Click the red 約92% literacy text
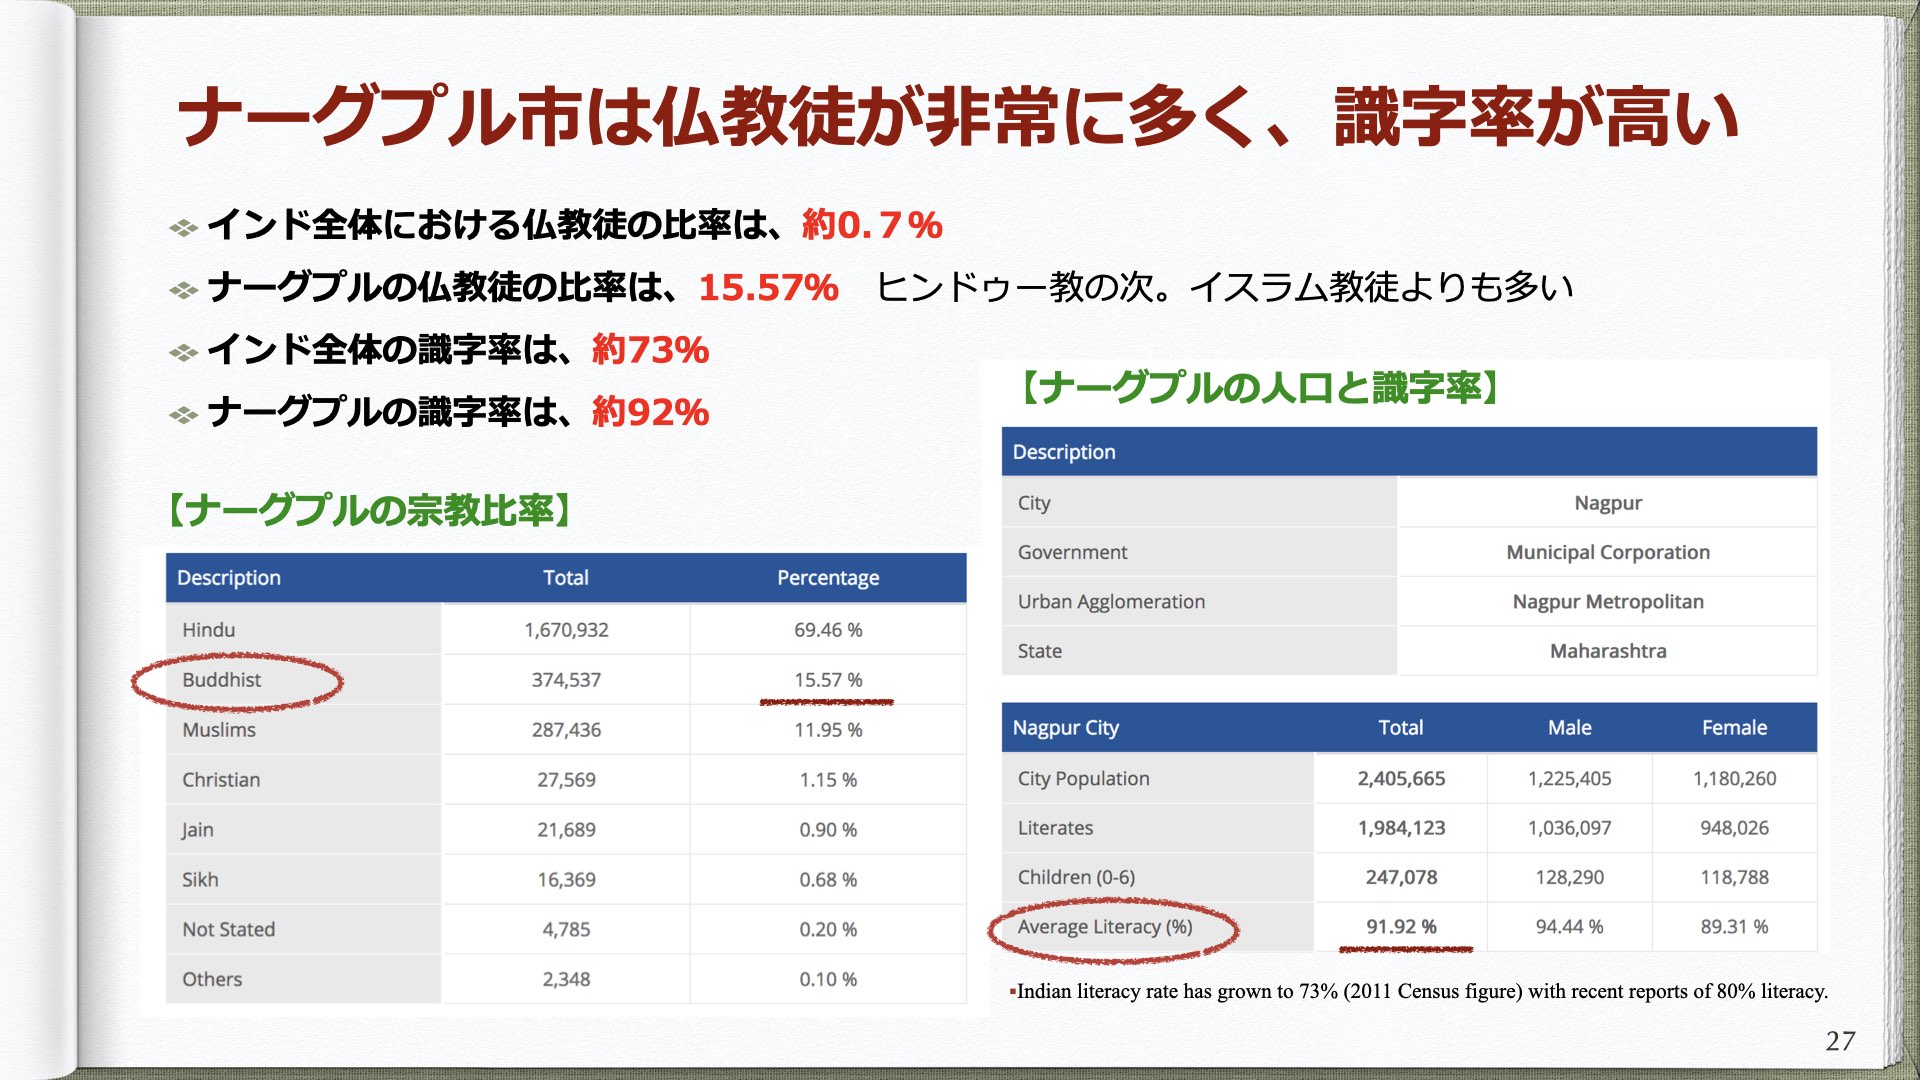This screenshot has height=1080, width=1920. (650, 412)
